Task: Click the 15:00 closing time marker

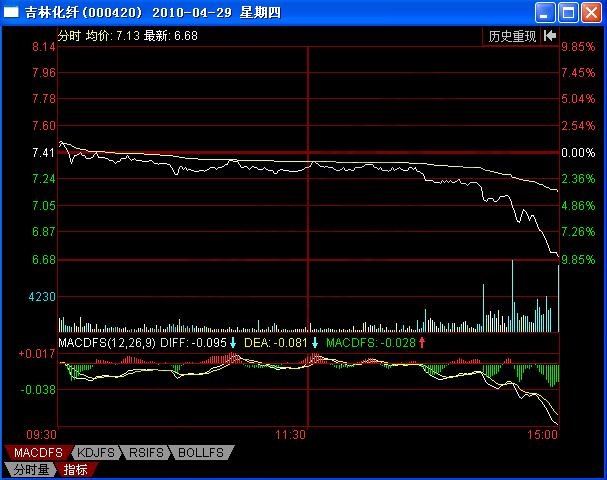Action: pyautogui.click(x=543, y=436)
